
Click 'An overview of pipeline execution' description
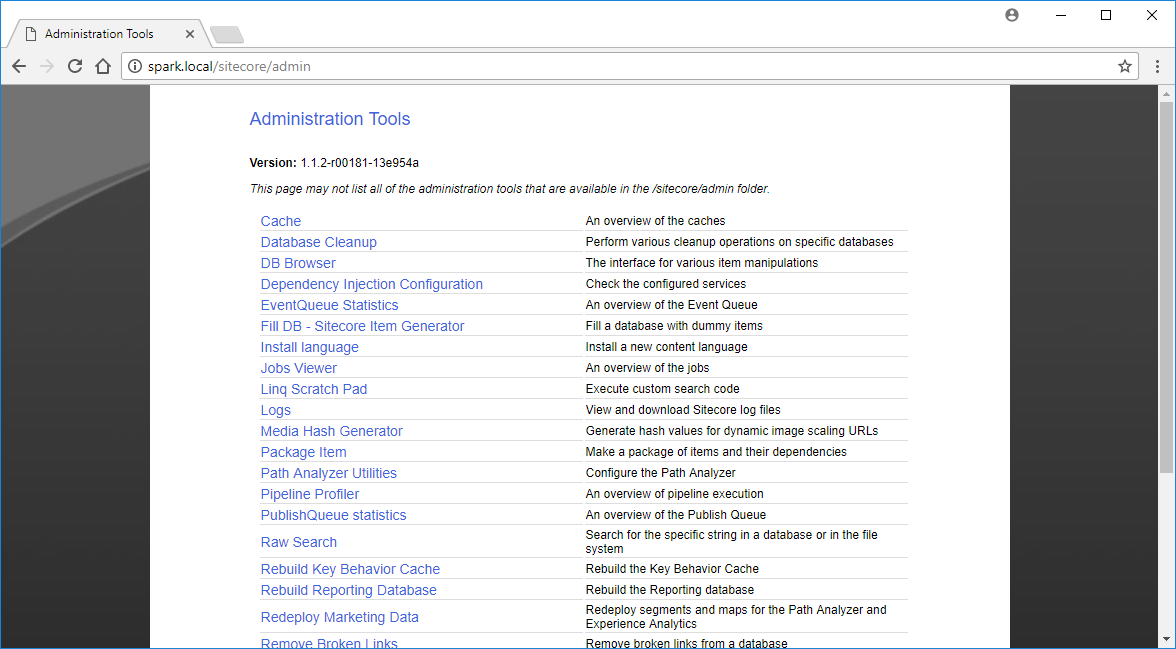674,494
